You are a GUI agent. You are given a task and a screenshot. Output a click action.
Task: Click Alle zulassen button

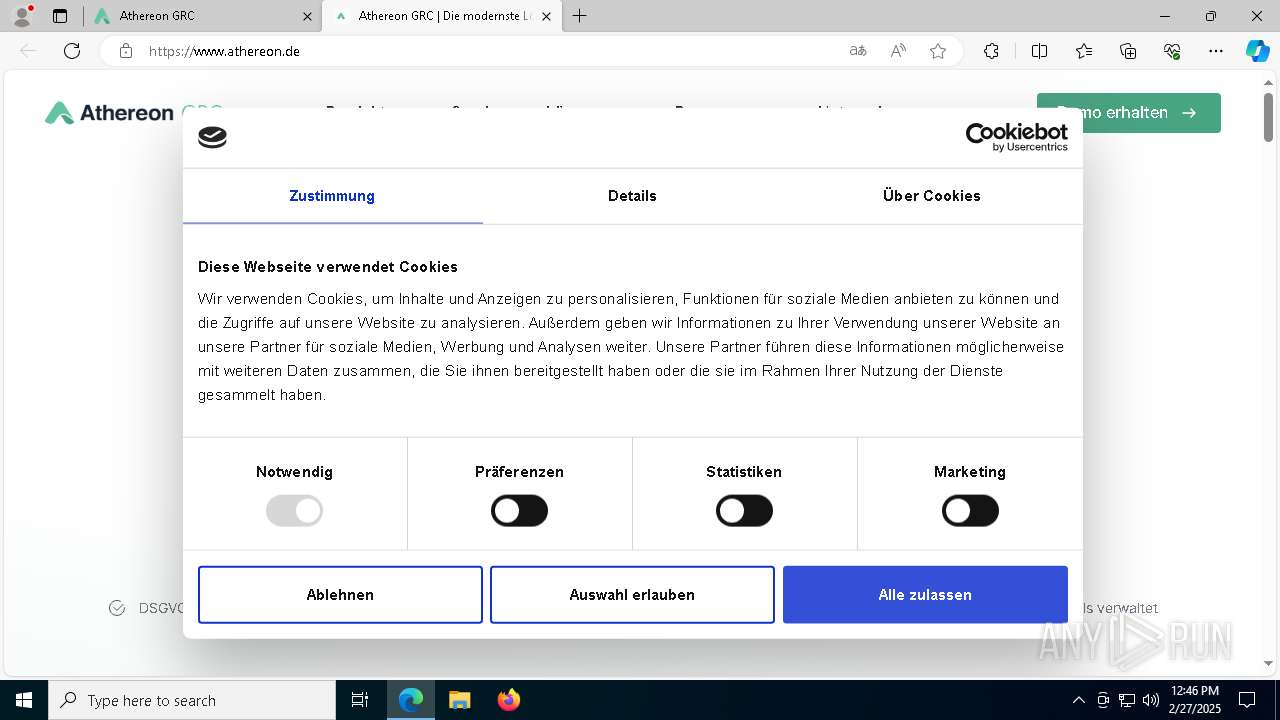coord(925,595)
